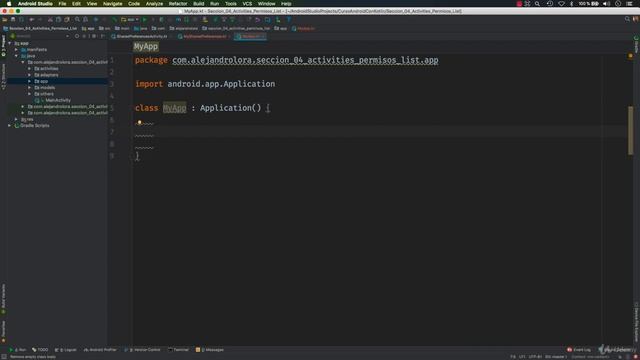The image size is (640, 360).
Task: Select MainActivity in project tree
Action: click(58, 100)
